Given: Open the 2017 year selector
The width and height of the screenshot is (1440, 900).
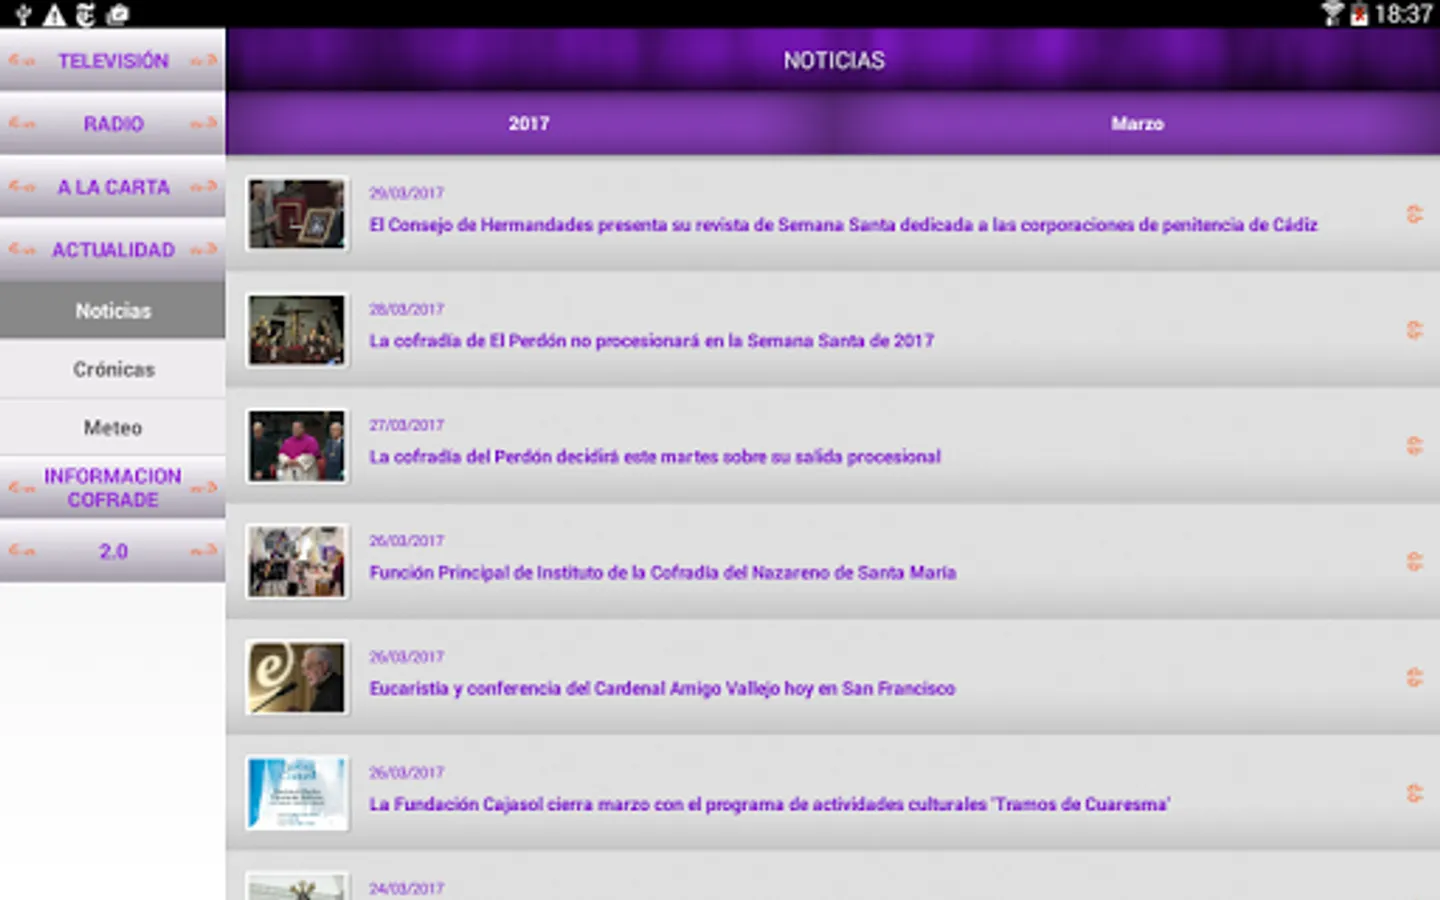Looking at the screenshot, I should tap(529, 123).
